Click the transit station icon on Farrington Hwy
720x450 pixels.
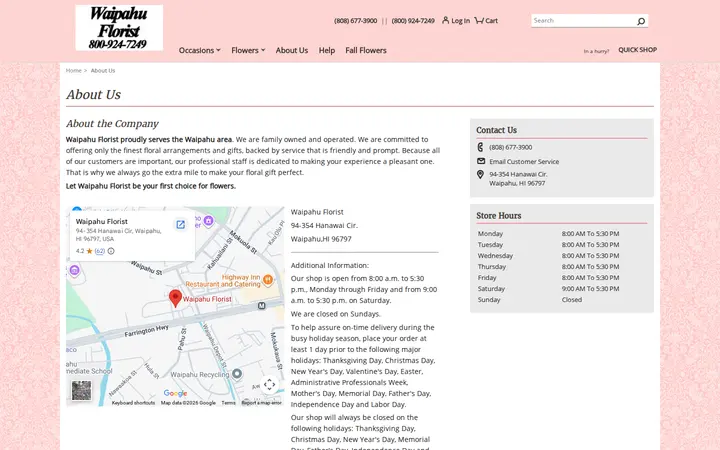point(262,305)
